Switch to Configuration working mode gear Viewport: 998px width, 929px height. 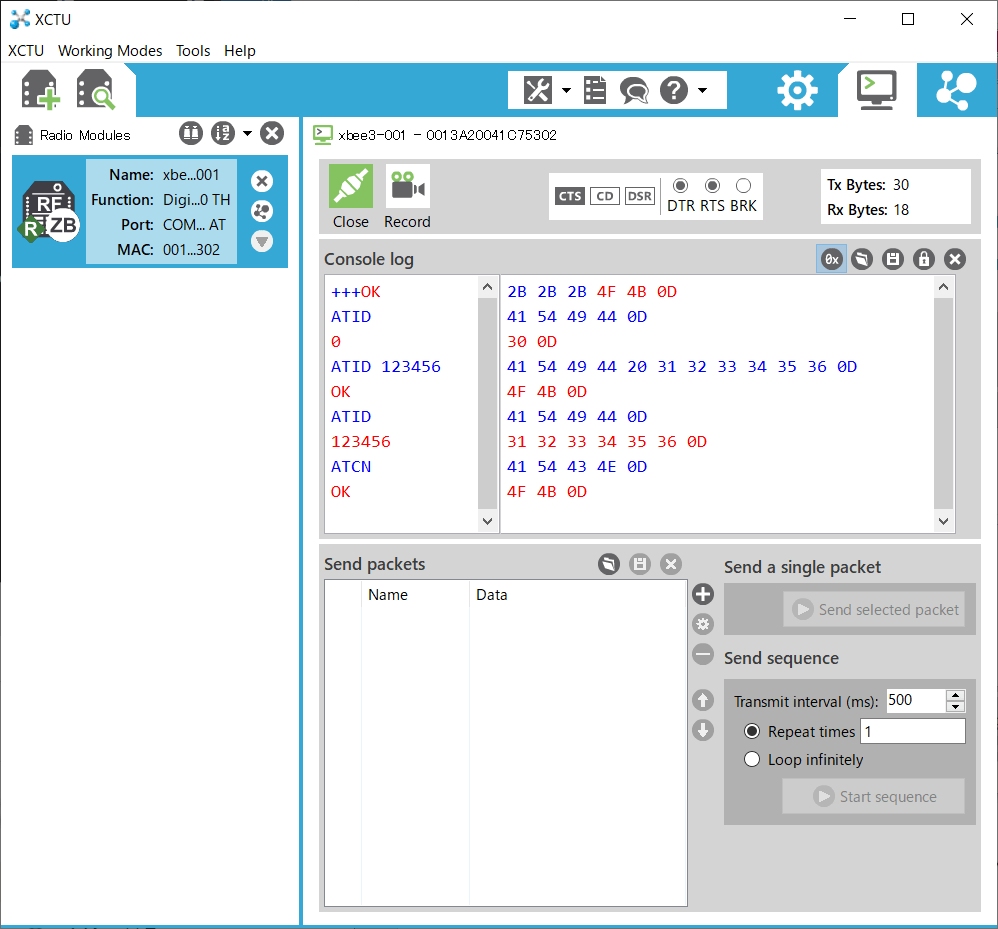798,90
